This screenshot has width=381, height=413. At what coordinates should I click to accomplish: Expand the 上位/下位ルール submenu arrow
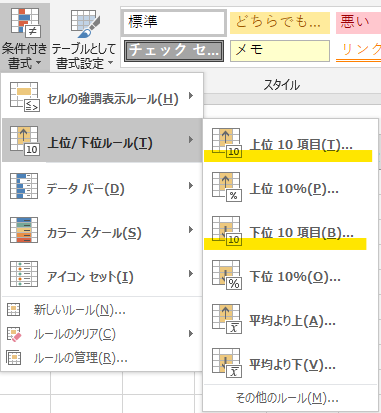(191, 139)
